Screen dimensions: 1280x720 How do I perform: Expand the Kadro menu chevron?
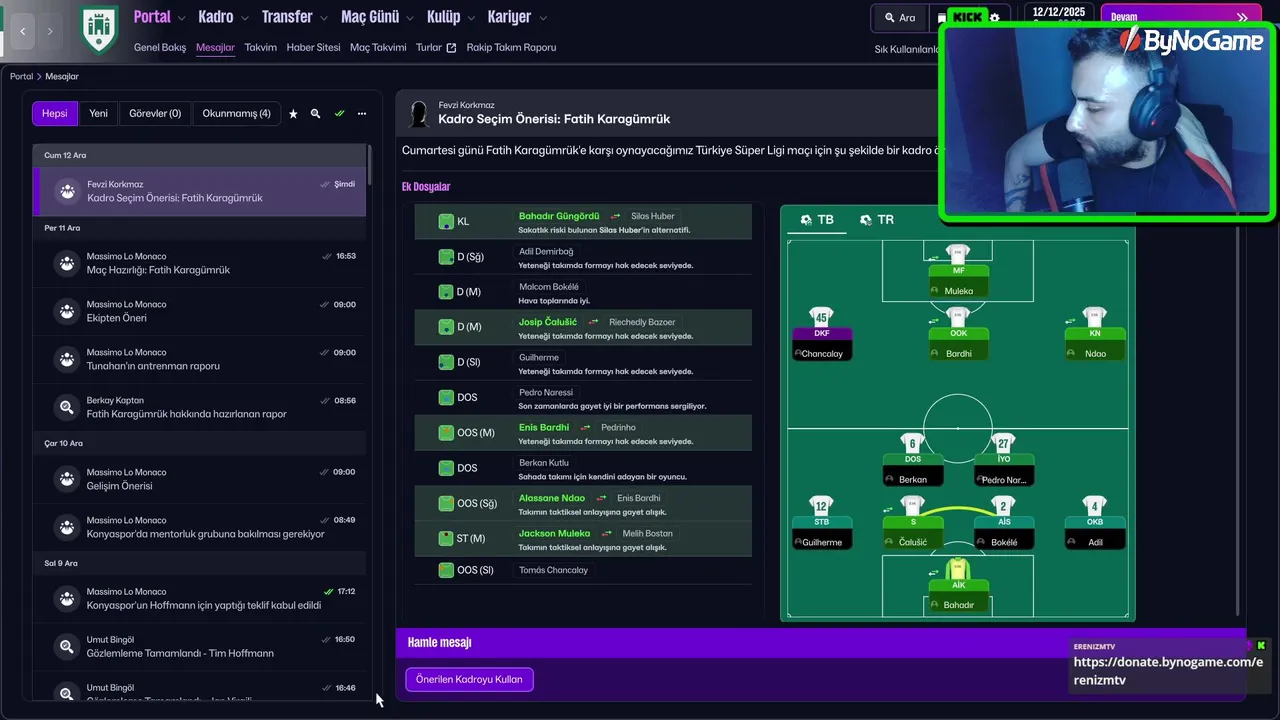click(x=243, y=17)
